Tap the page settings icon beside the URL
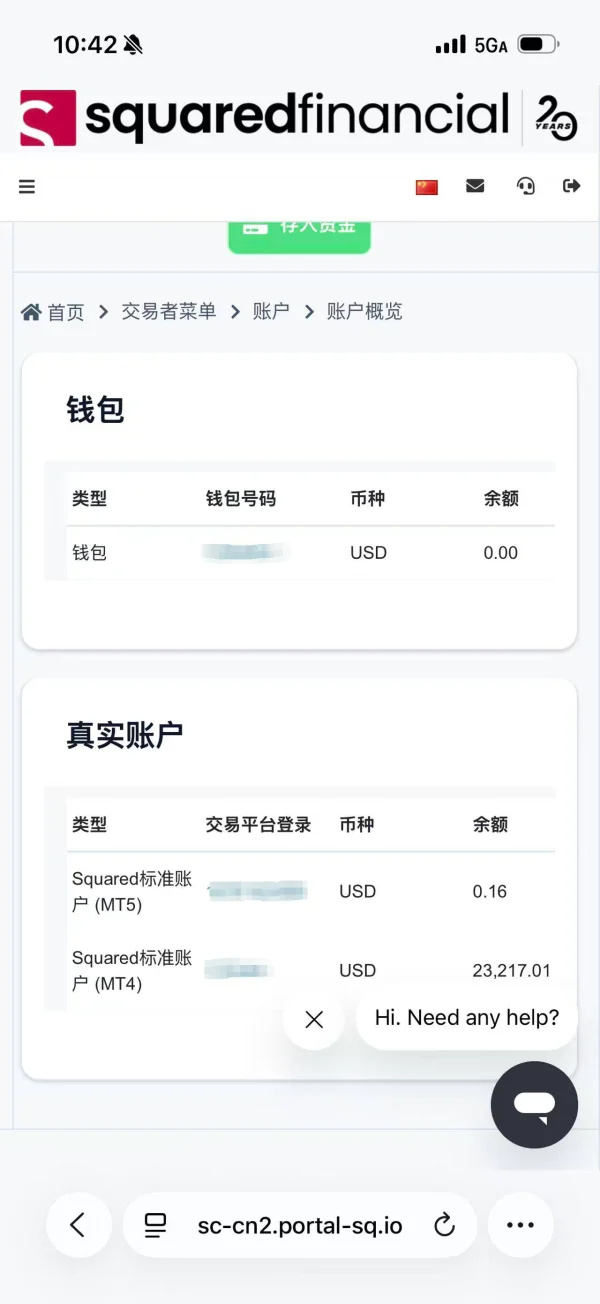The width and height of the screenshot is (600, 1304). pos(155,1225)
